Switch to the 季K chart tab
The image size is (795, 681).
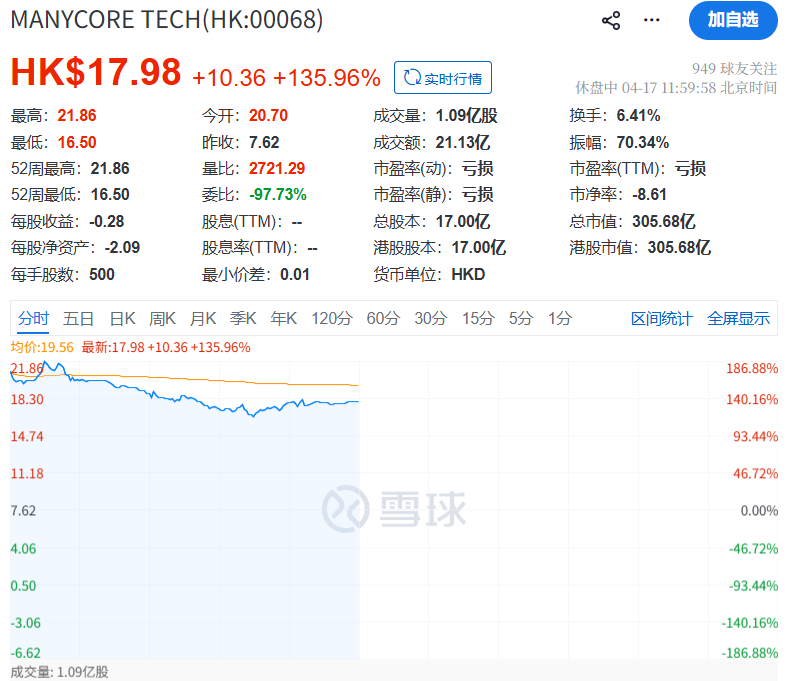(x=243, y=318)
